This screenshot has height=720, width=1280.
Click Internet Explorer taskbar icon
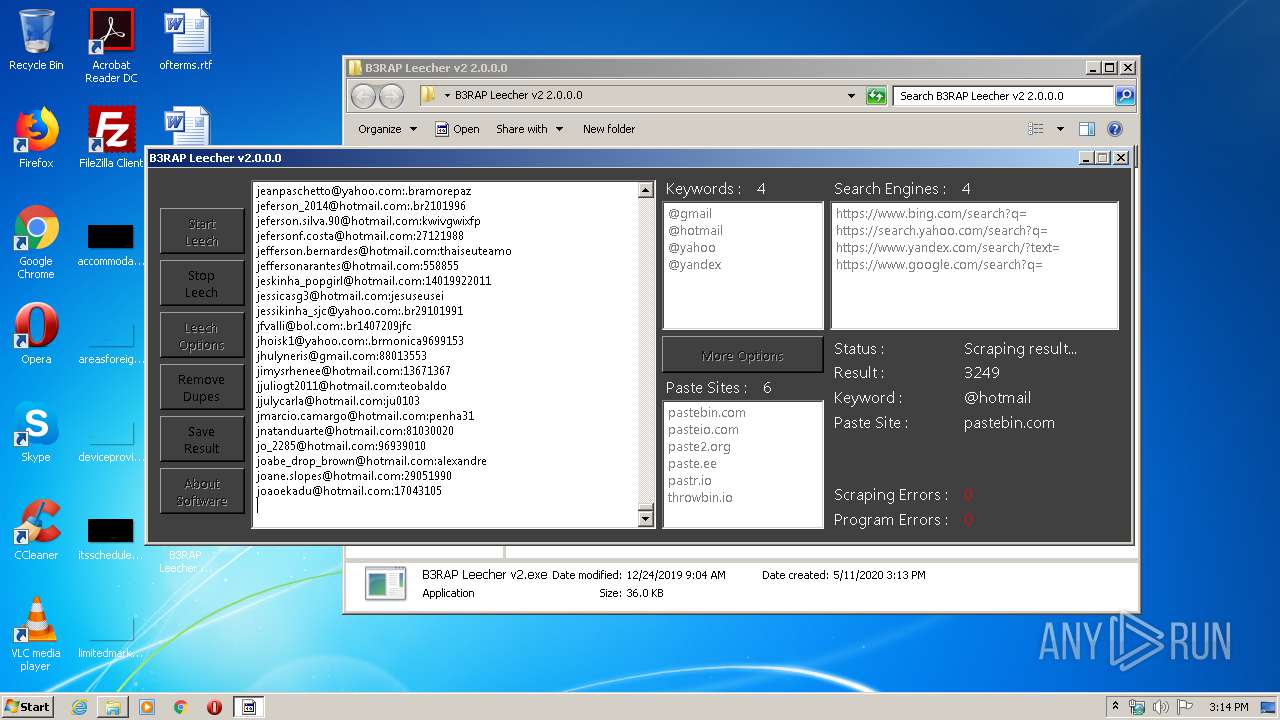click(79, 707)
